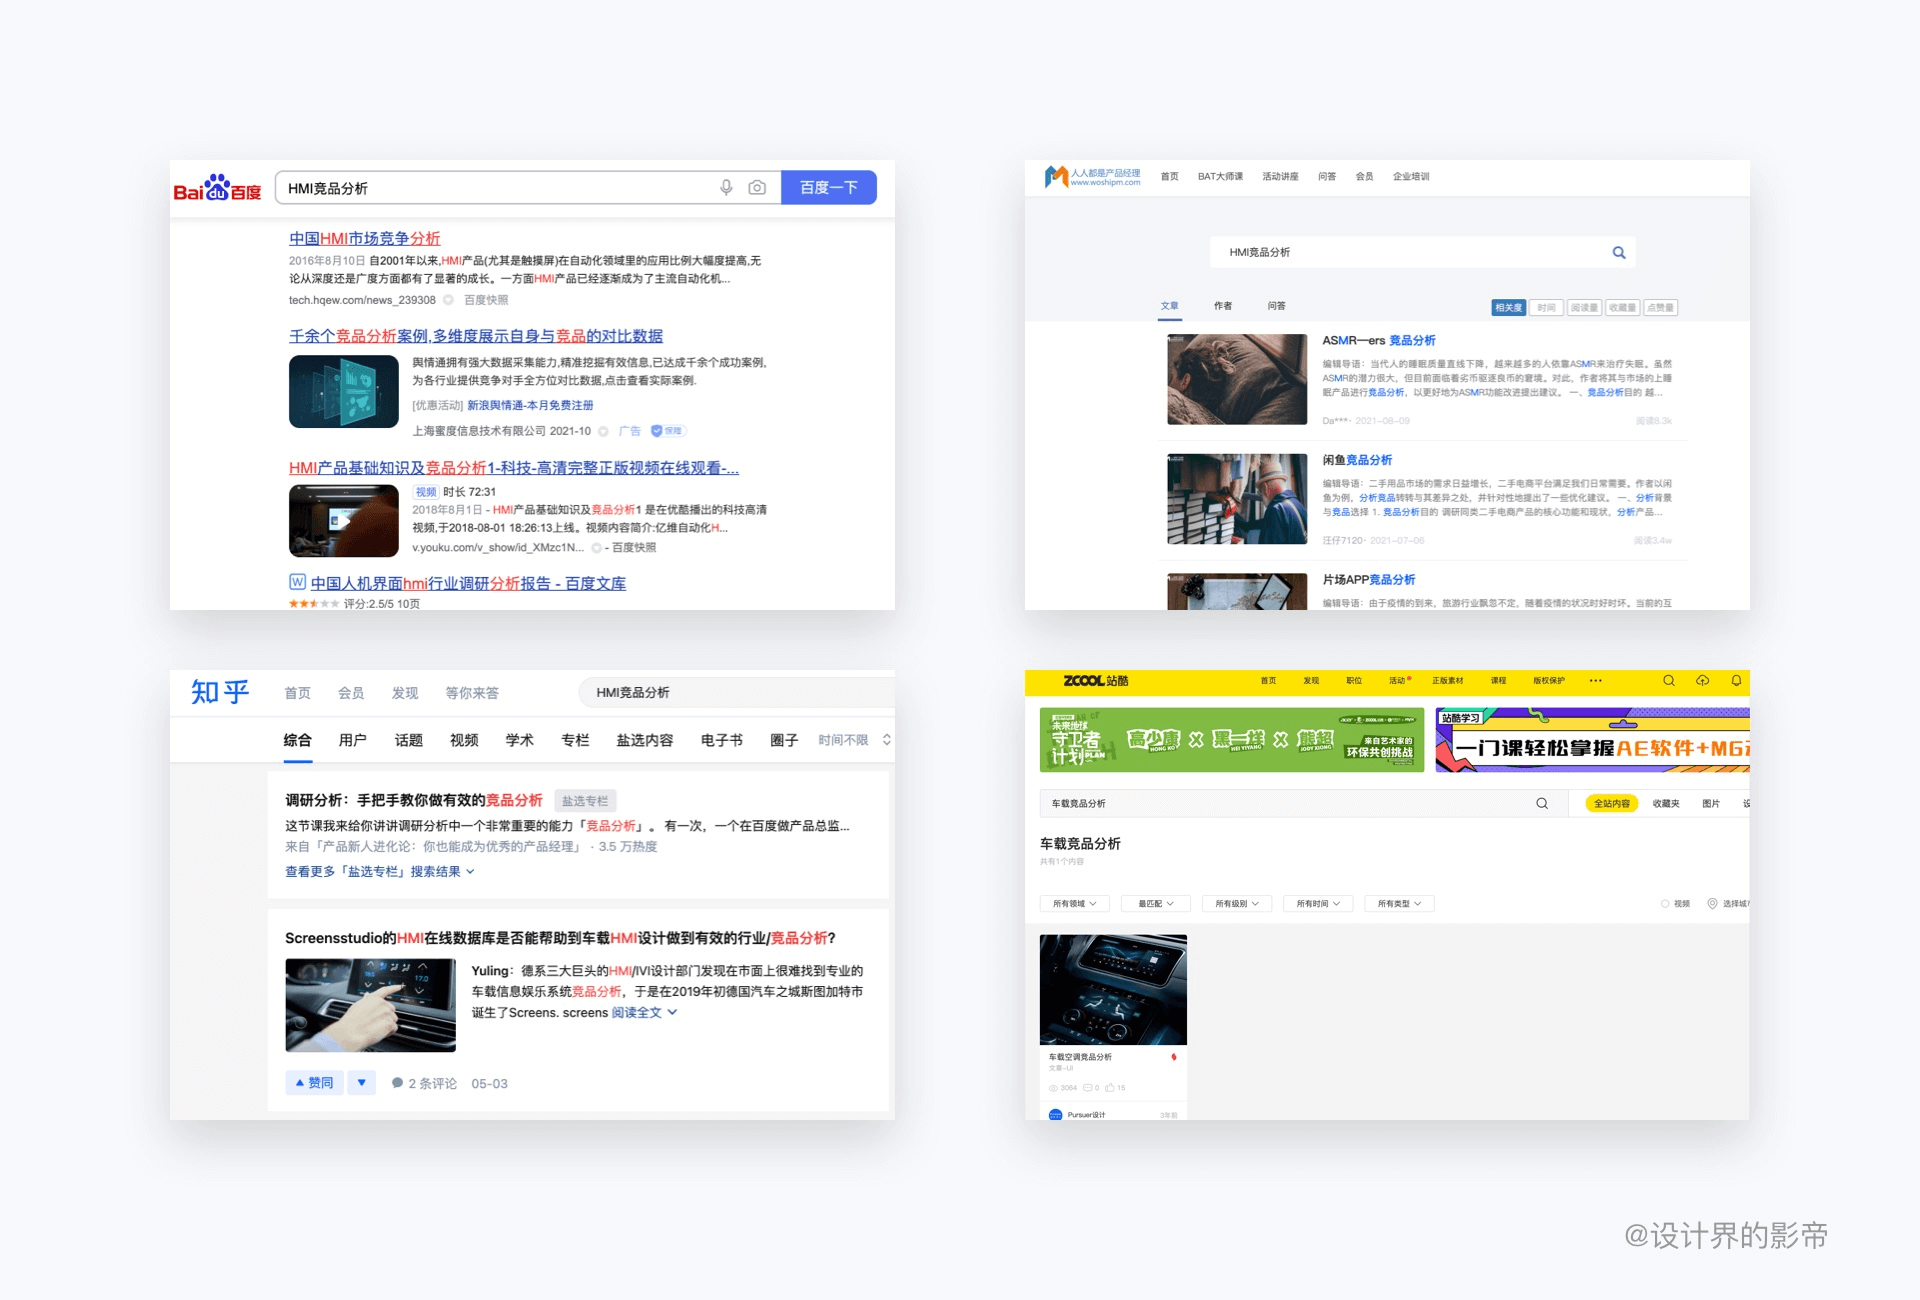Click the Baidu logo
Screen dimensions: 1920x1300
coord(217,188)
